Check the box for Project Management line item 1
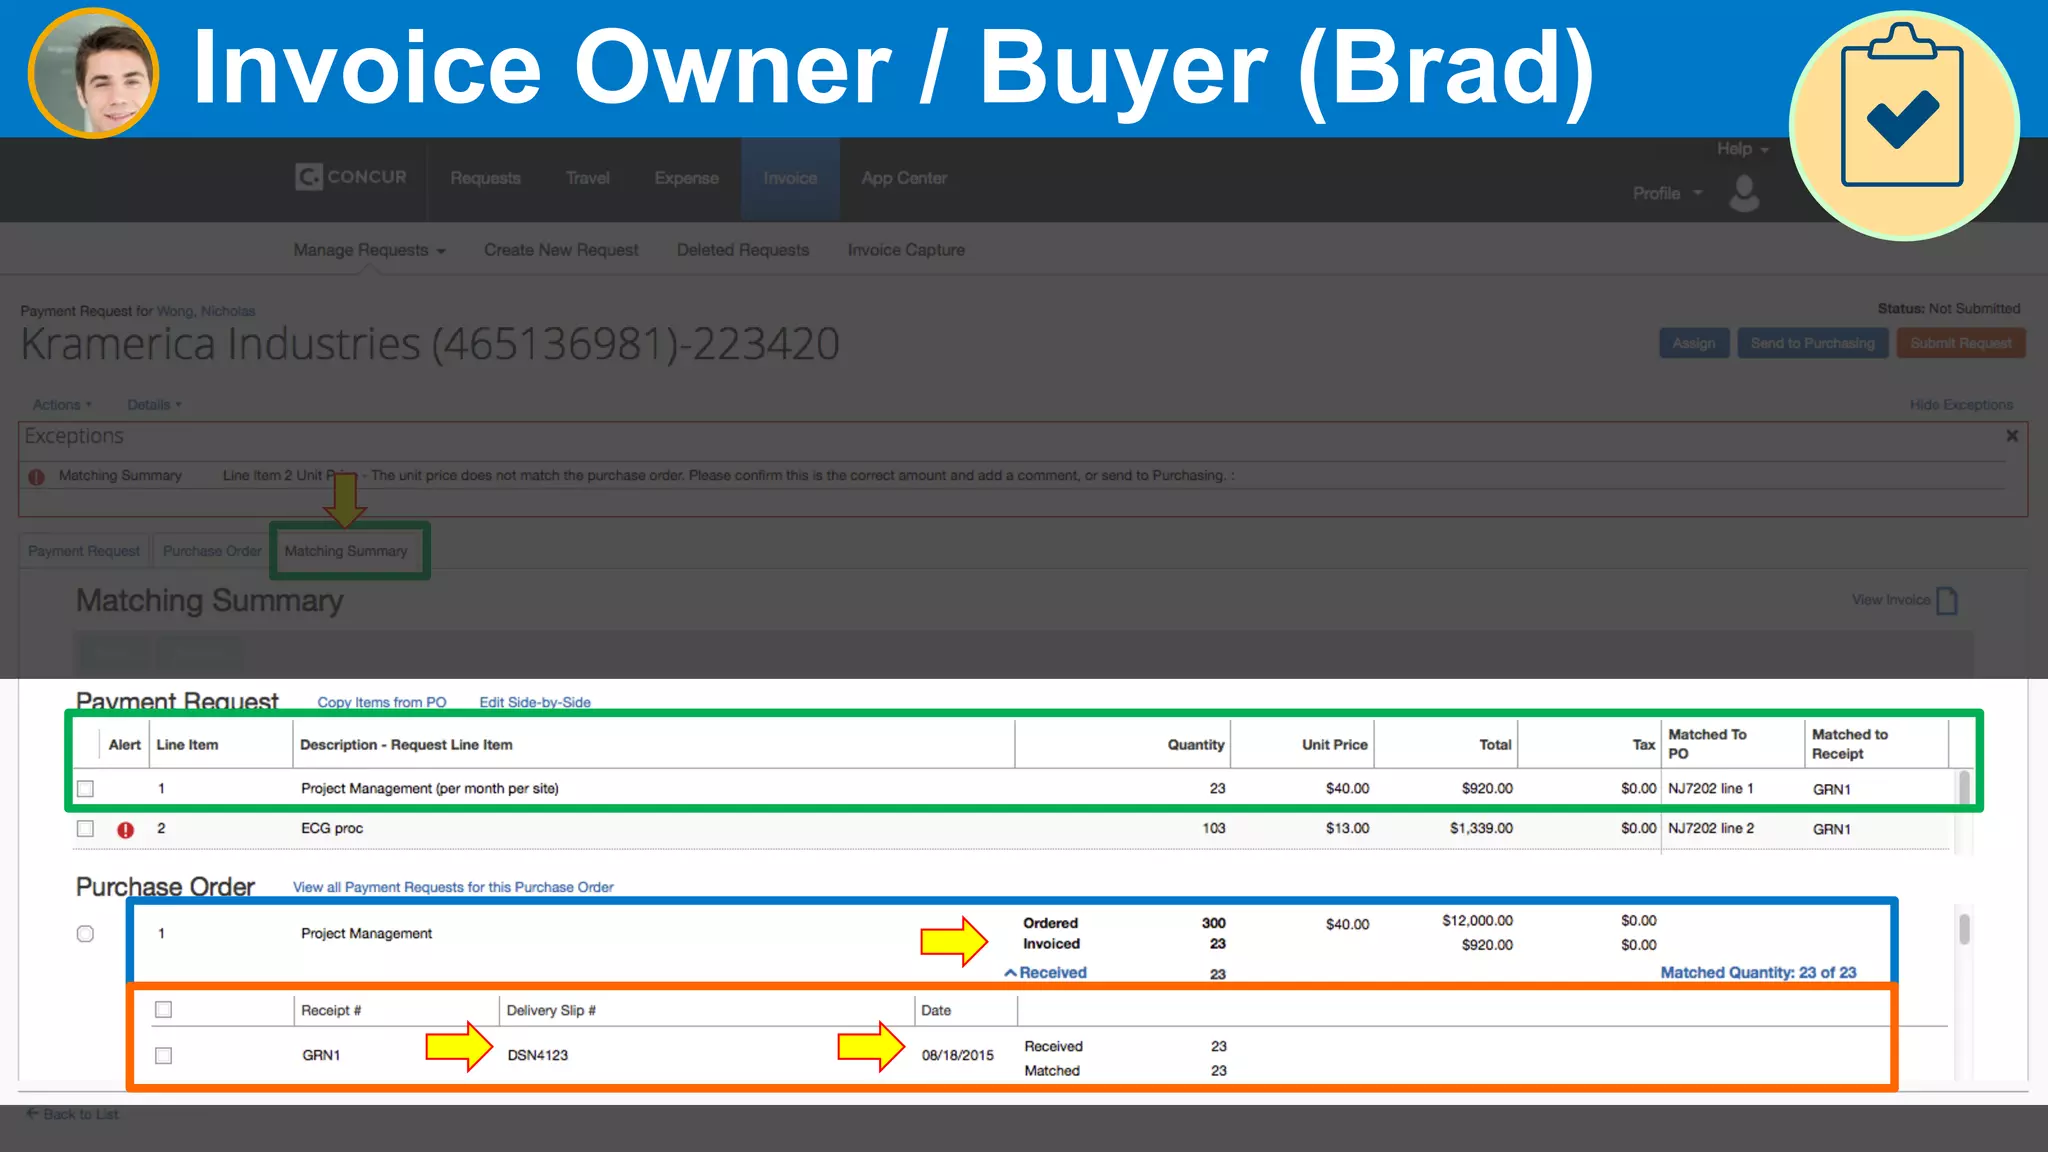The image size is (2048, 1152). coord(86,789)
